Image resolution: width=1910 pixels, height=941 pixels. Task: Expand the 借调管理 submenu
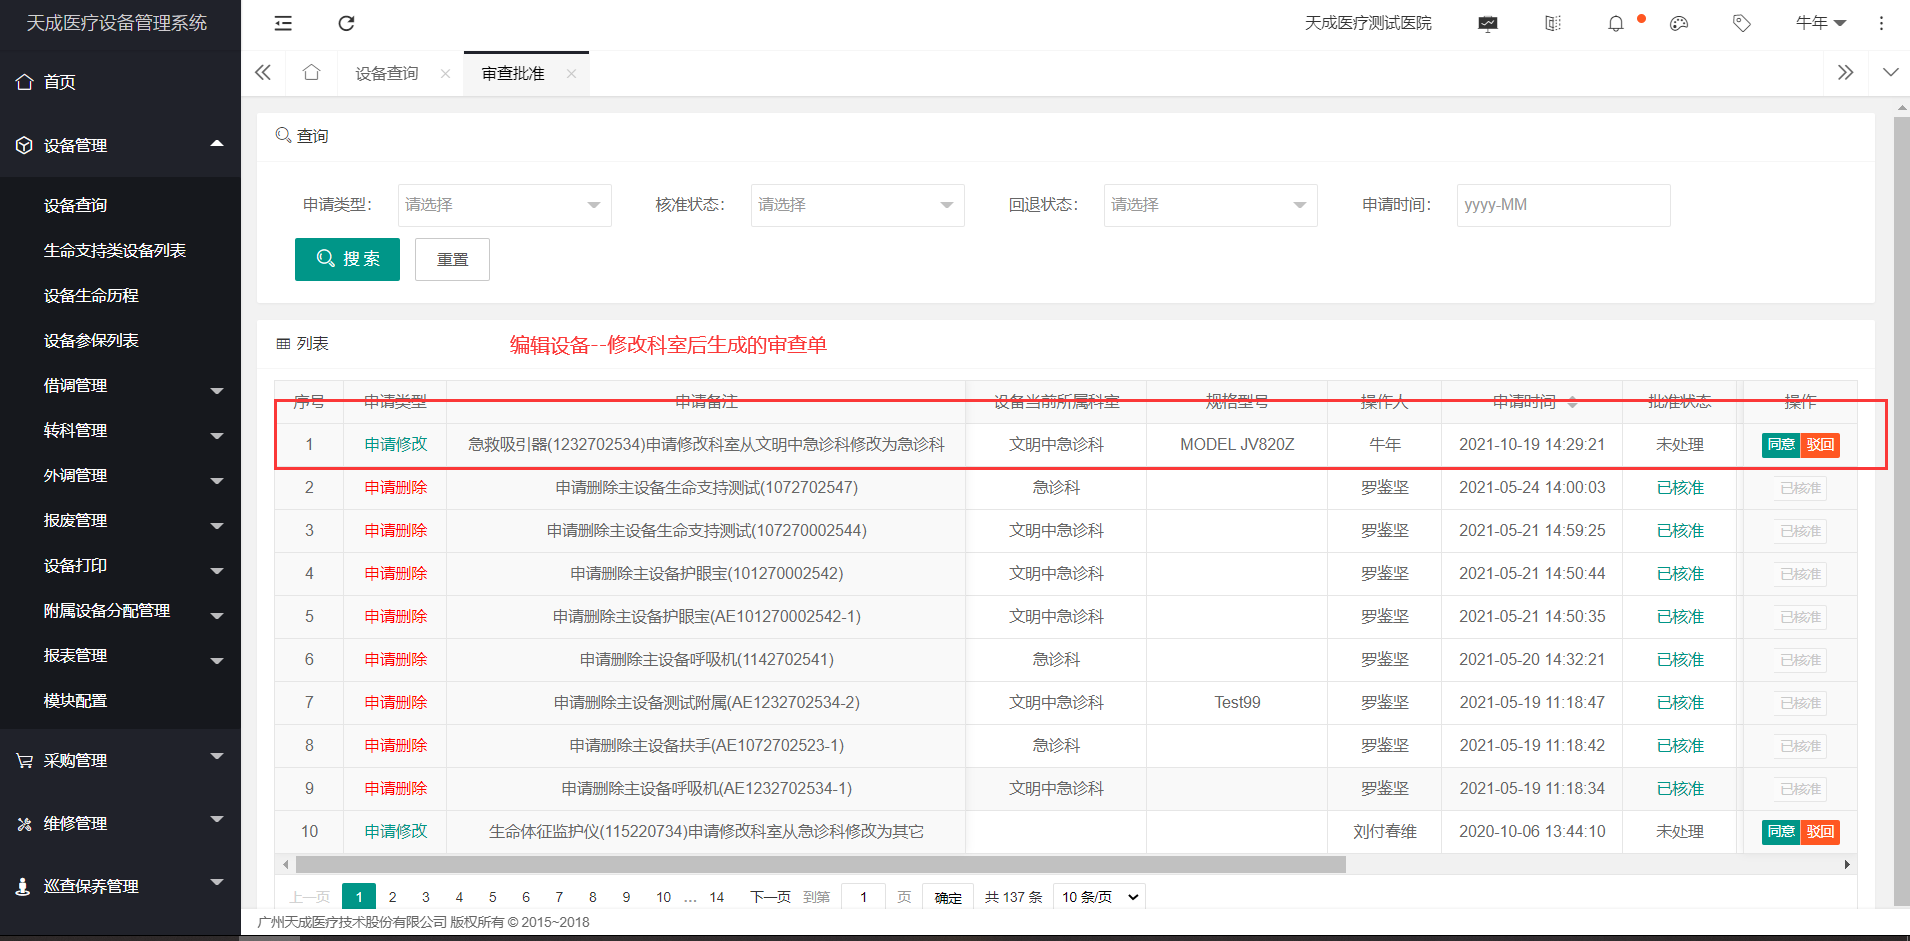click(x=120, y=385)
